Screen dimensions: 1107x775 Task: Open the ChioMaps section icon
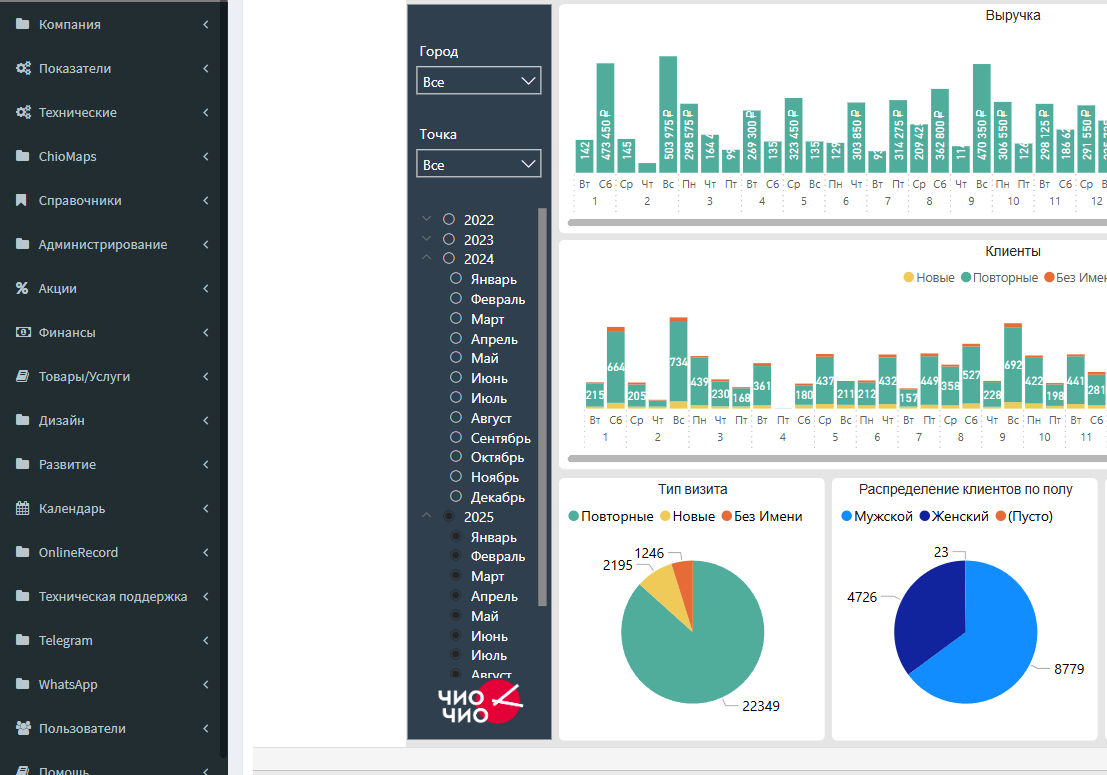[x=22, y=156]
